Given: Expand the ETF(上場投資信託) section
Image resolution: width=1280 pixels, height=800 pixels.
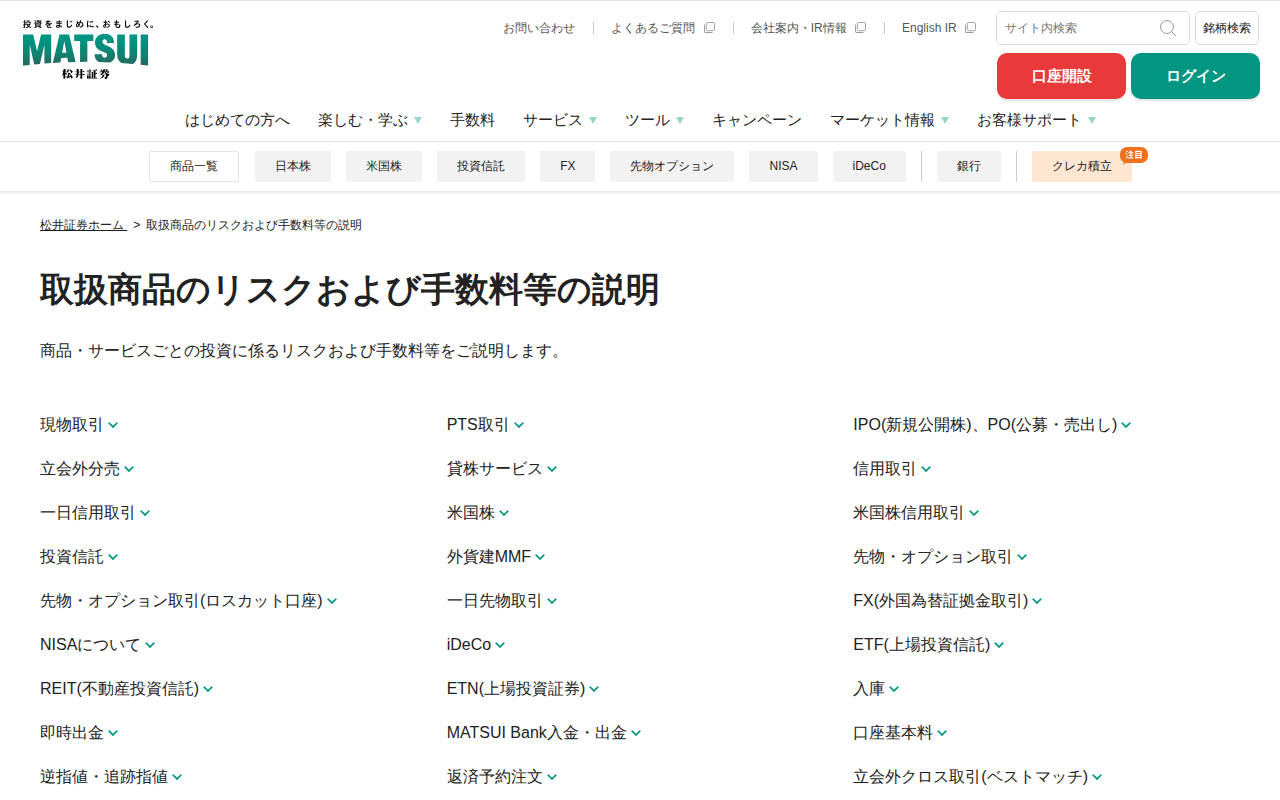Looking at the screenshot, I should (929, 645).
